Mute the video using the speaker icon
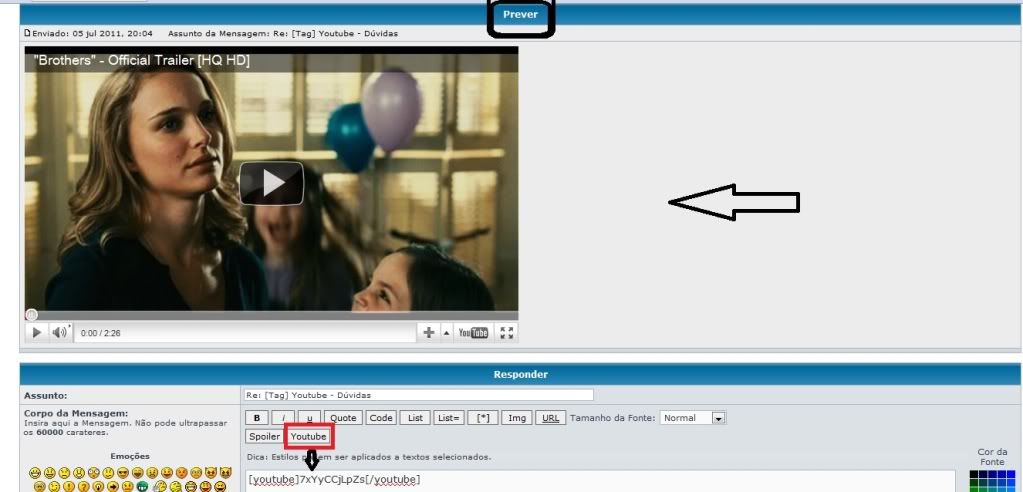The height and width of the screenshot is (492, 1023). [59, 333]
